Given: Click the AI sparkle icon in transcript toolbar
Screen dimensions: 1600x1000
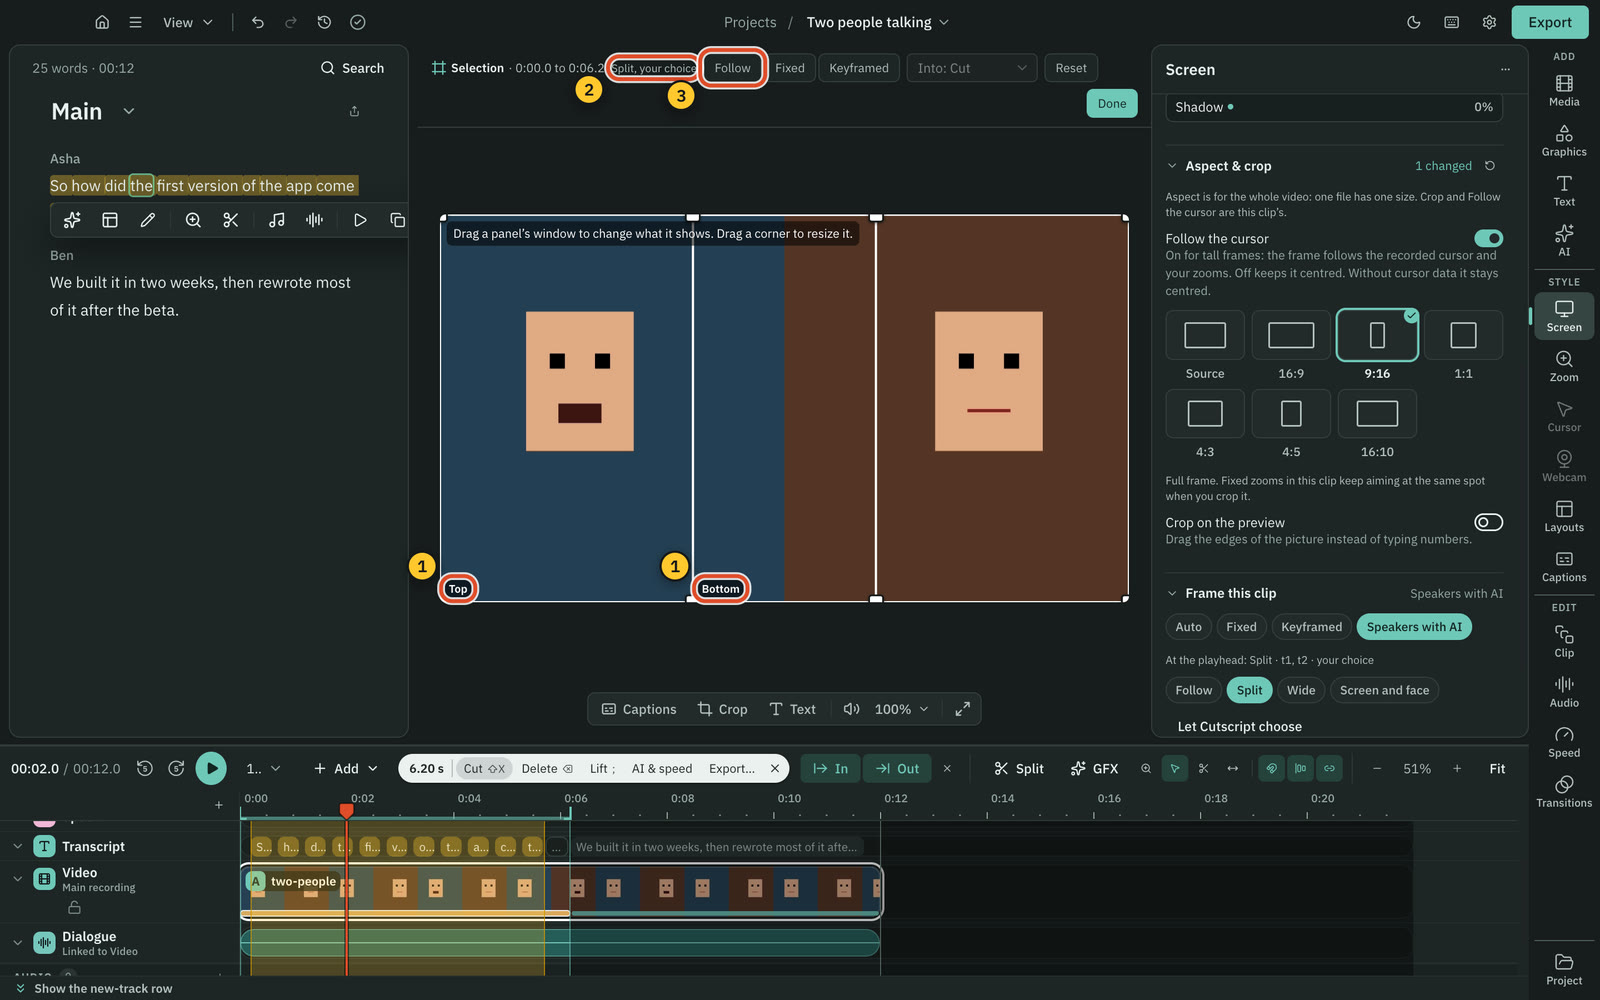Looking at the screenshot, I should tap(72, 220).
